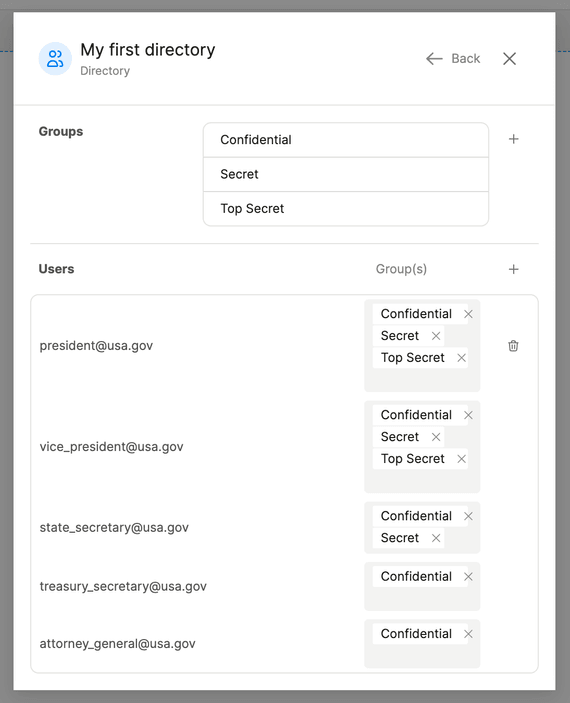This screenshot has width=570, height=703.
Task: Remove Secret tag from vice_president@usa.gov
Action: [436, 437]
